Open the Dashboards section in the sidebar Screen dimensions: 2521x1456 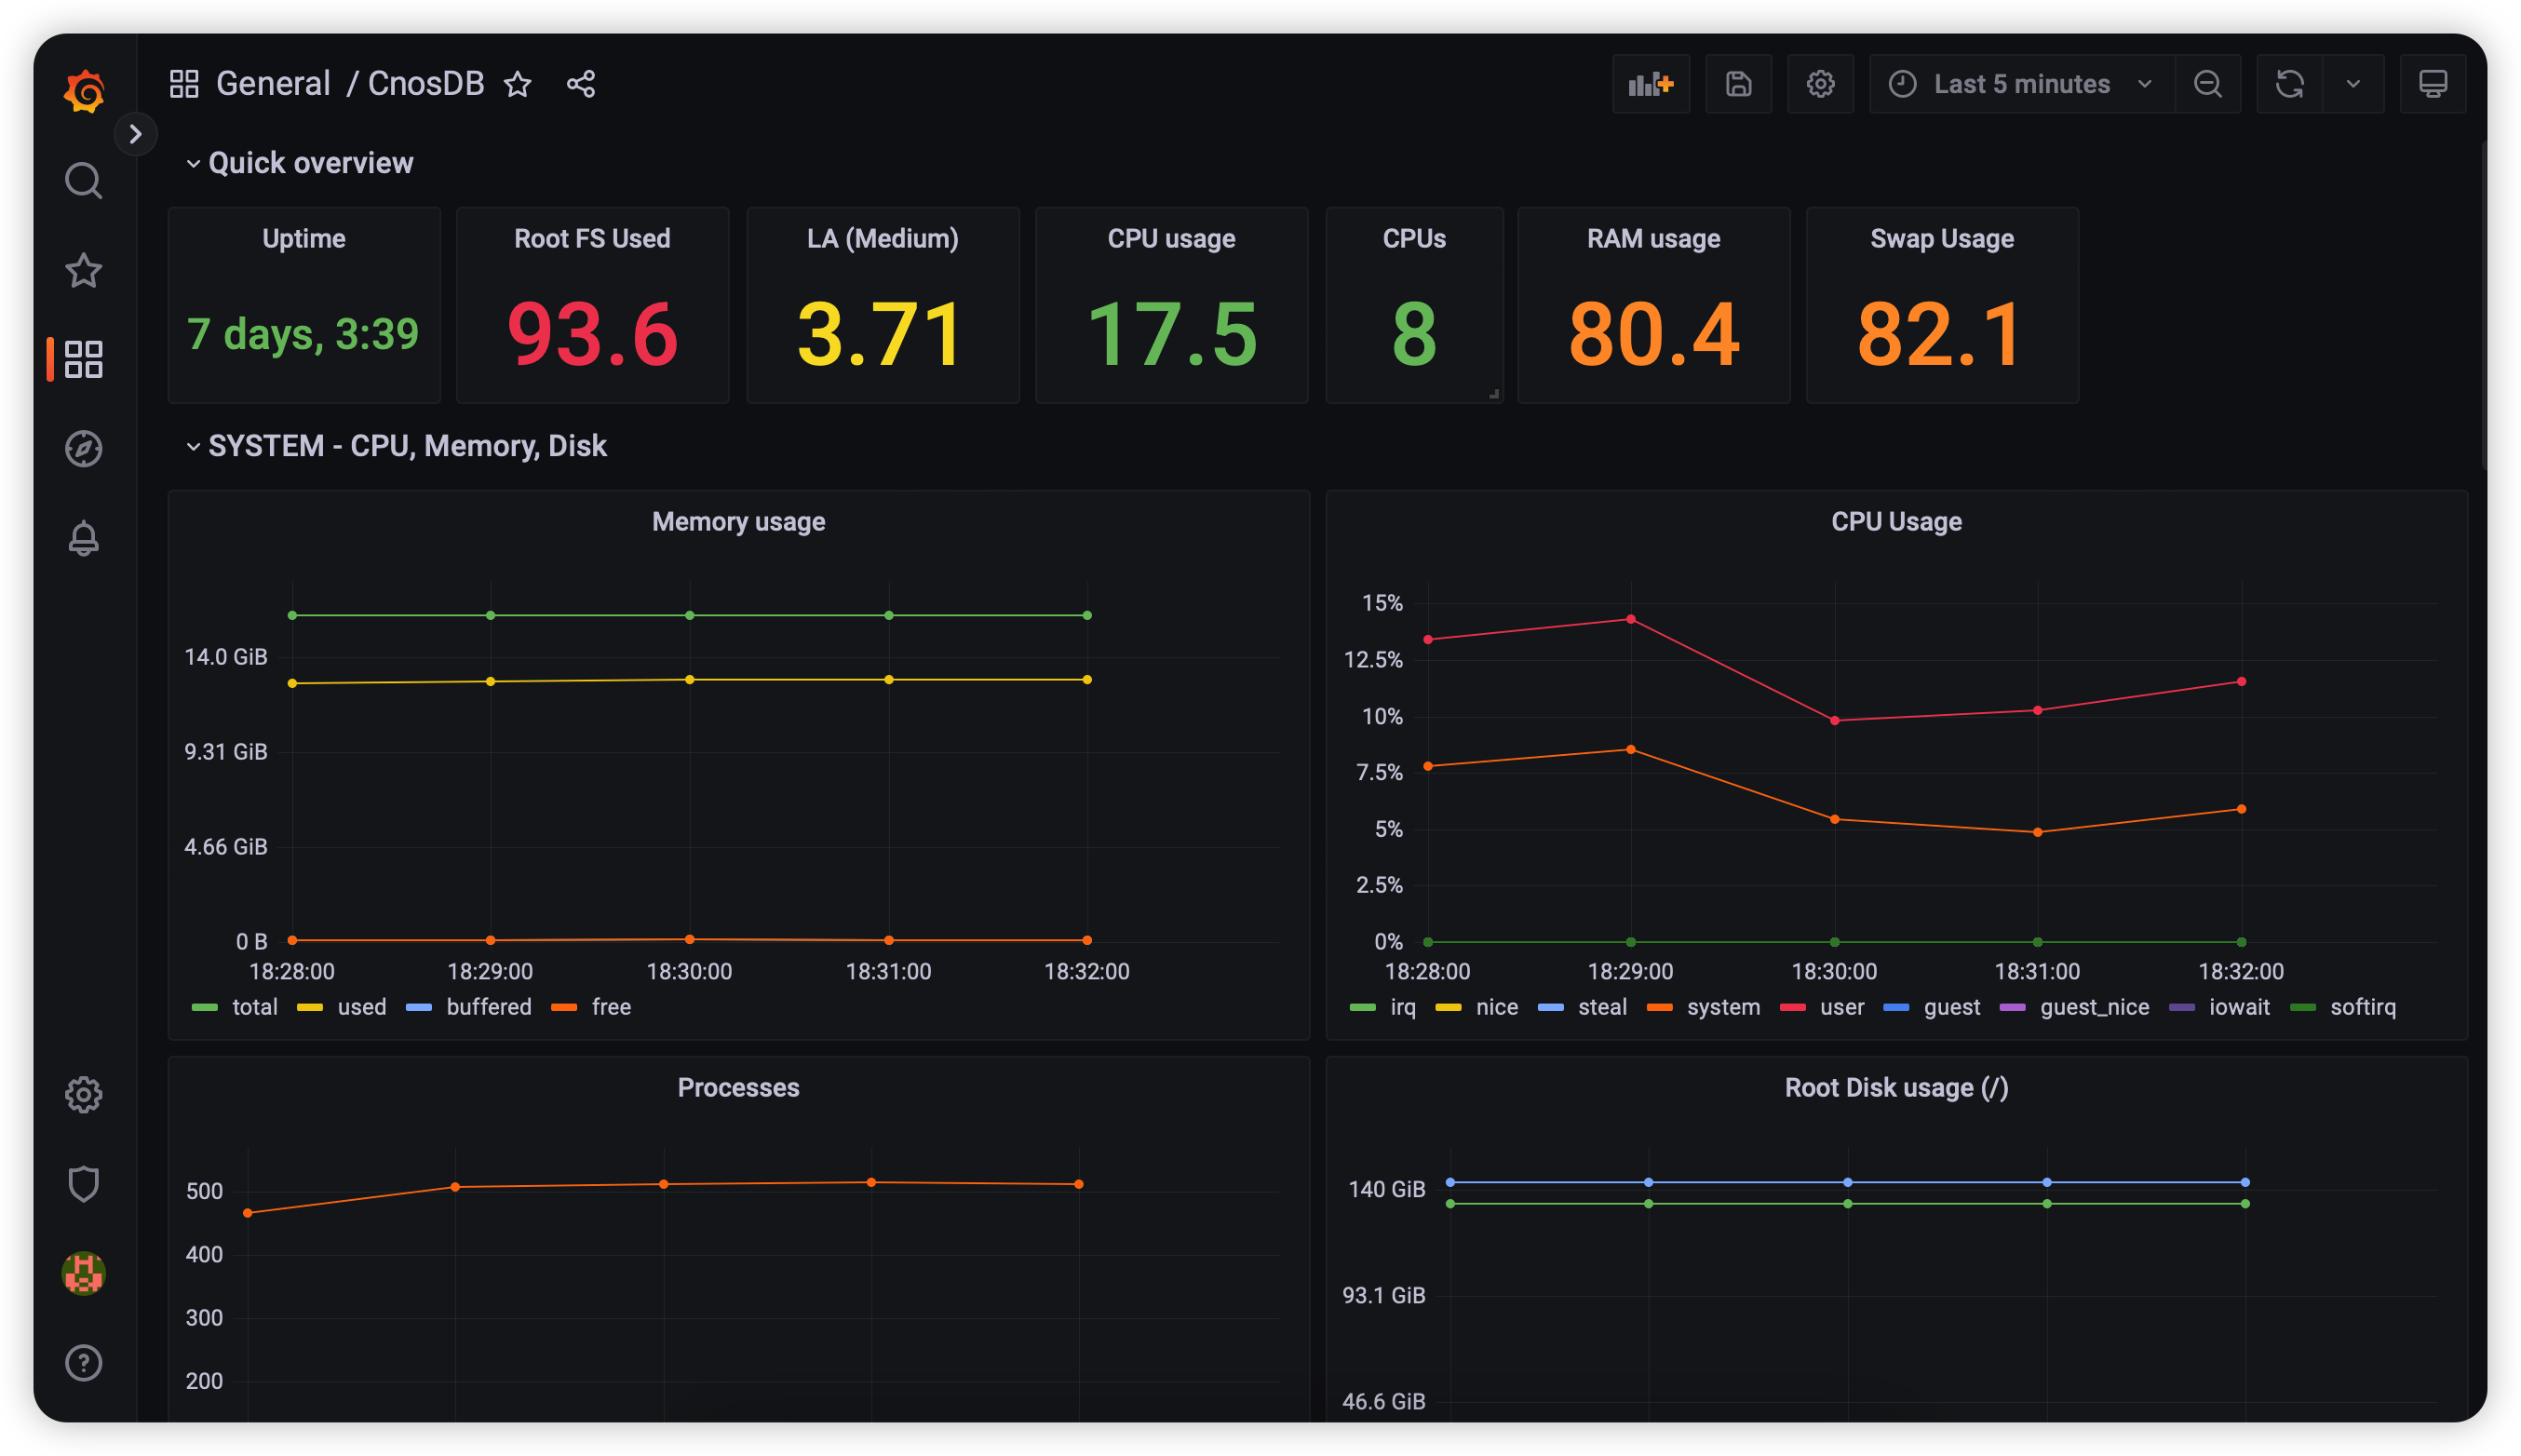84,360
